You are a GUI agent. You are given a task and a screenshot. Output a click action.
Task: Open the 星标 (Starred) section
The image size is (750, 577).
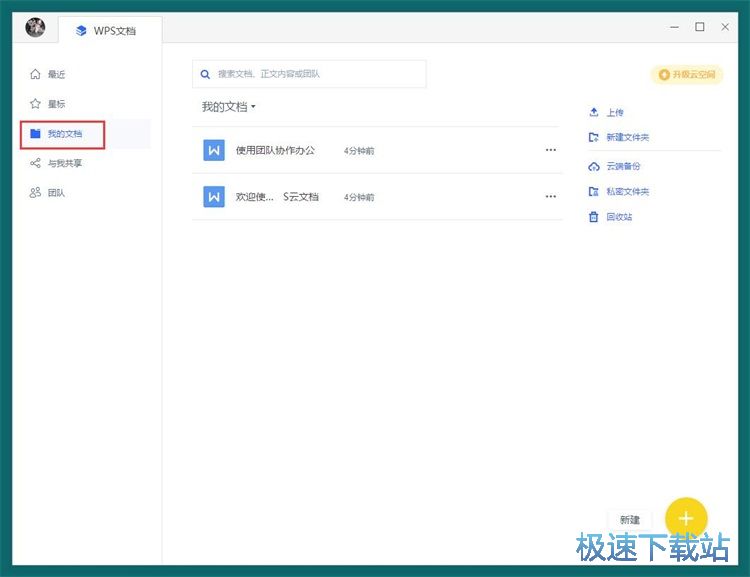click(56, 104)
